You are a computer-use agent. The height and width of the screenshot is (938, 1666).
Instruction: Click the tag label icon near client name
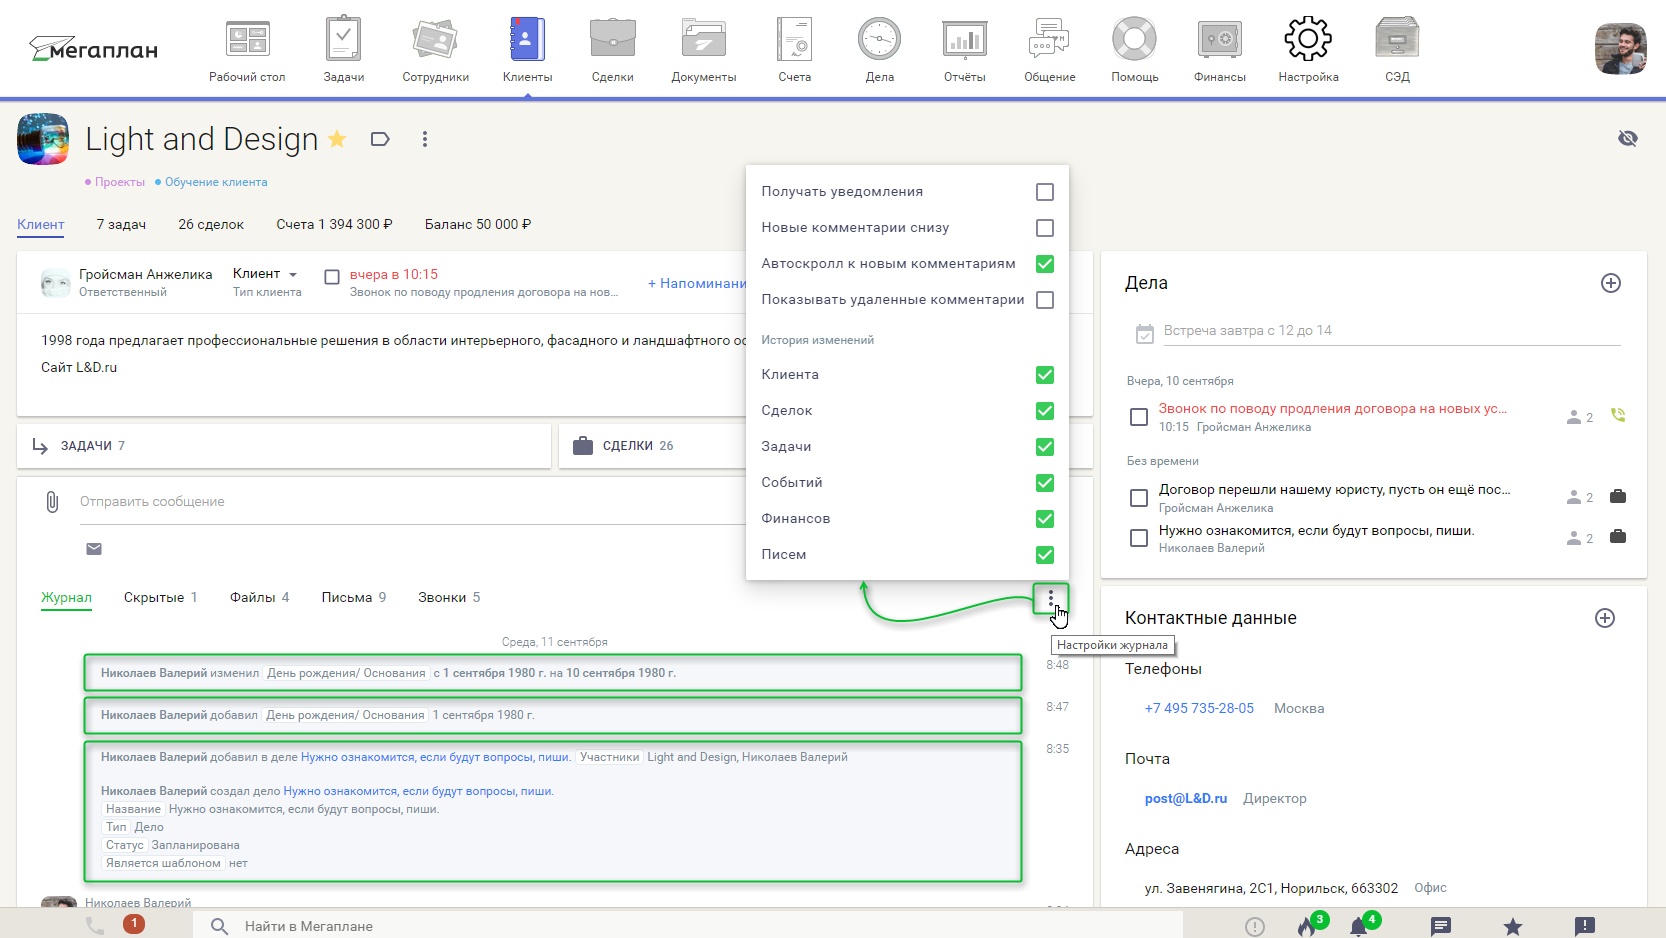click(380, 139)
